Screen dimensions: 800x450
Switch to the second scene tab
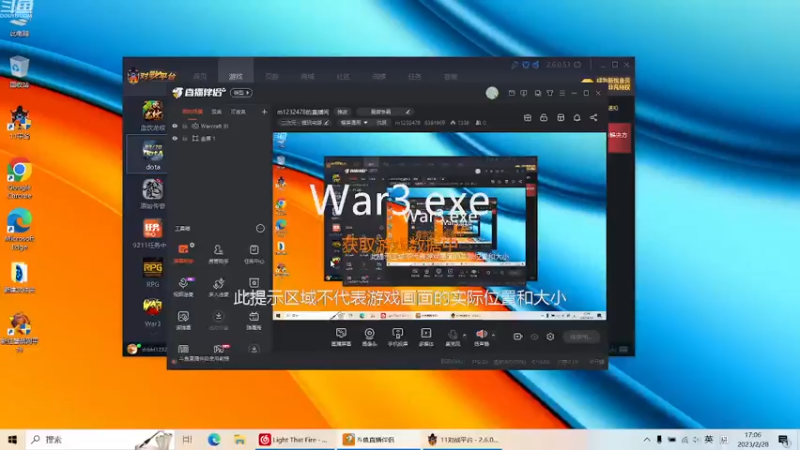[217, 112]
